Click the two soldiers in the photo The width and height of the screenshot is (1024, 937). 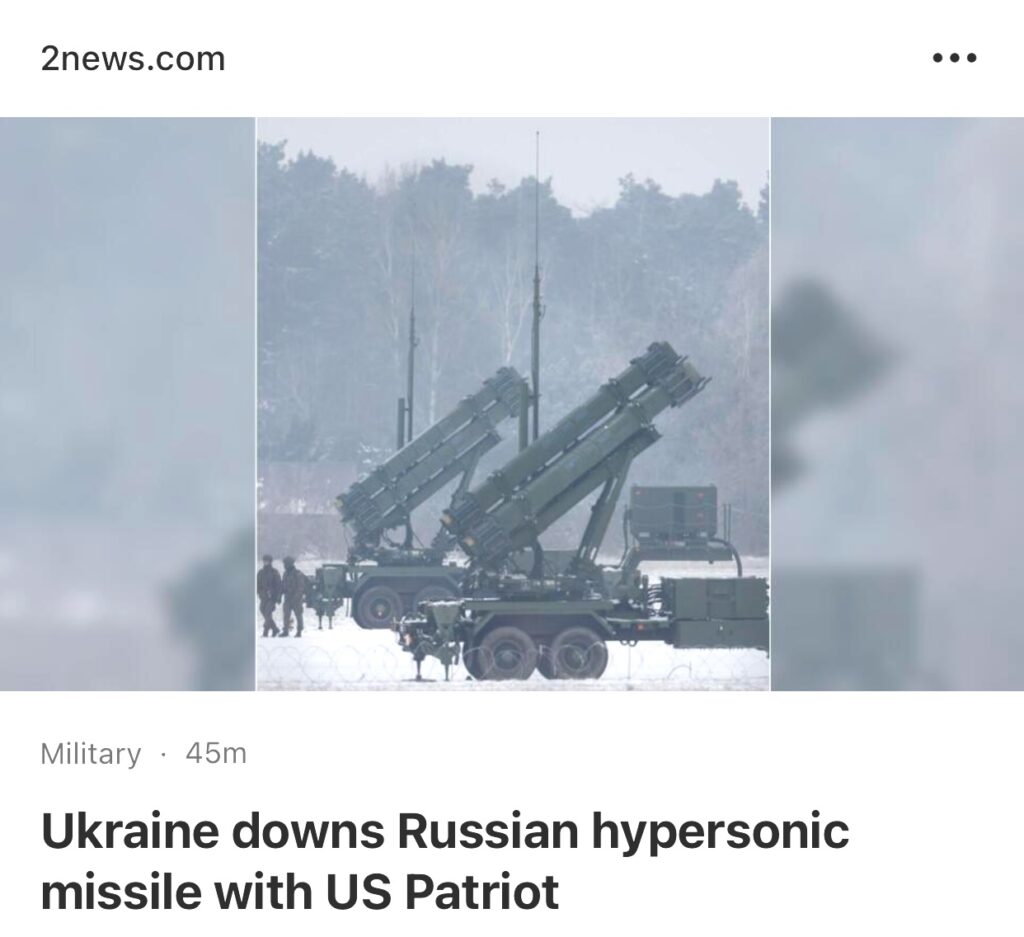point(283,596)
